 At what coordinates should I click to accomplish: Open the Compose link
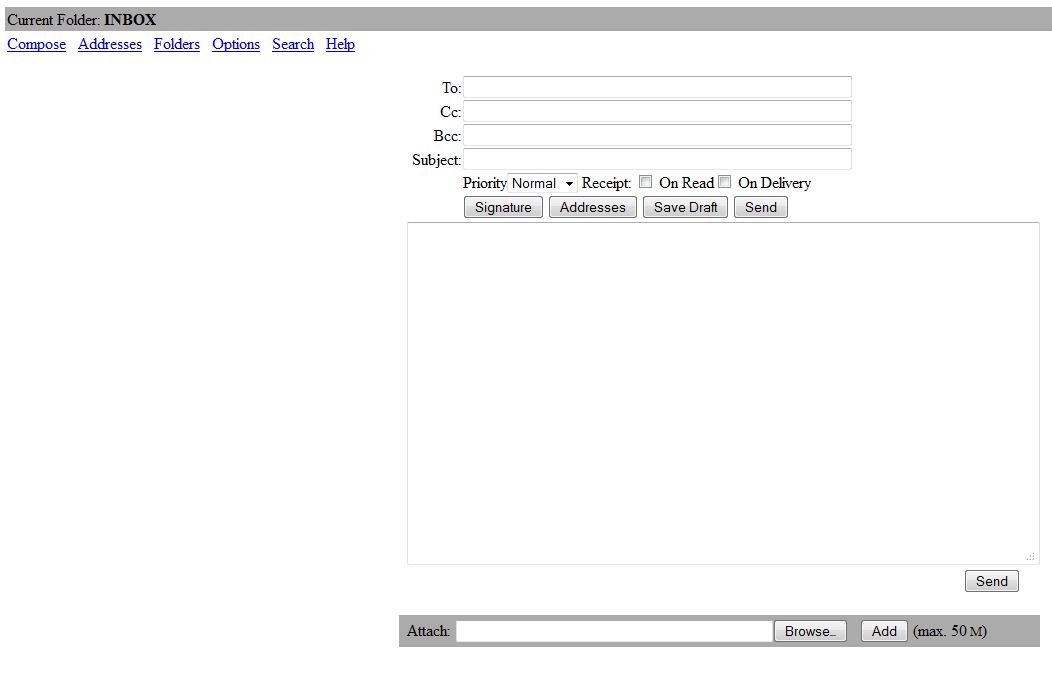[36, 44]
